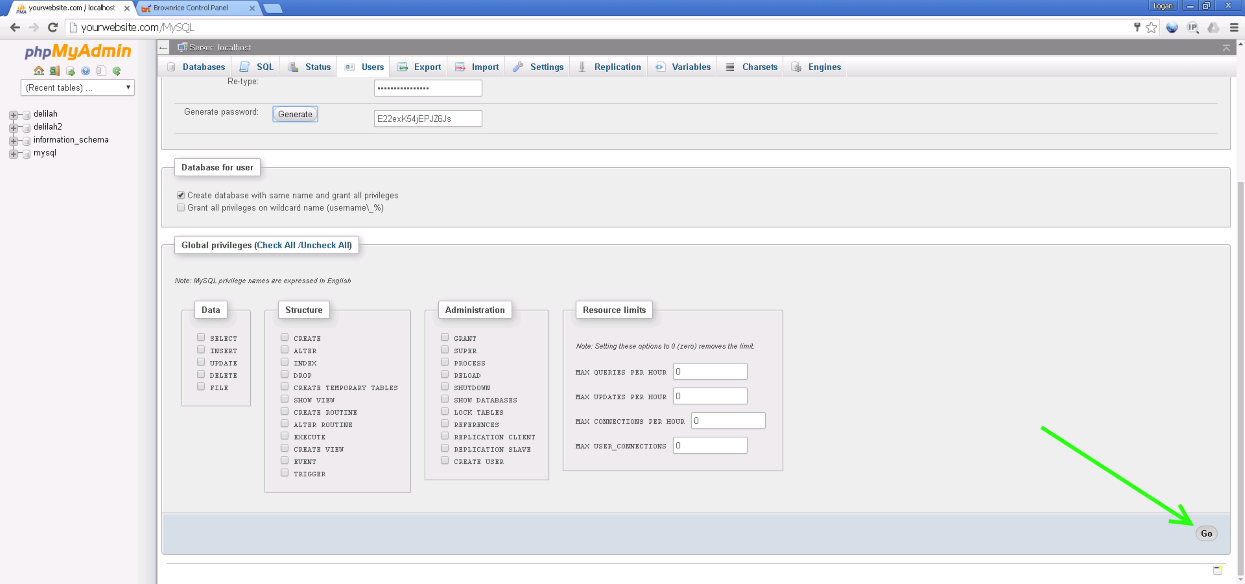Click the IP lookup extension icon

pos(1192,27)
